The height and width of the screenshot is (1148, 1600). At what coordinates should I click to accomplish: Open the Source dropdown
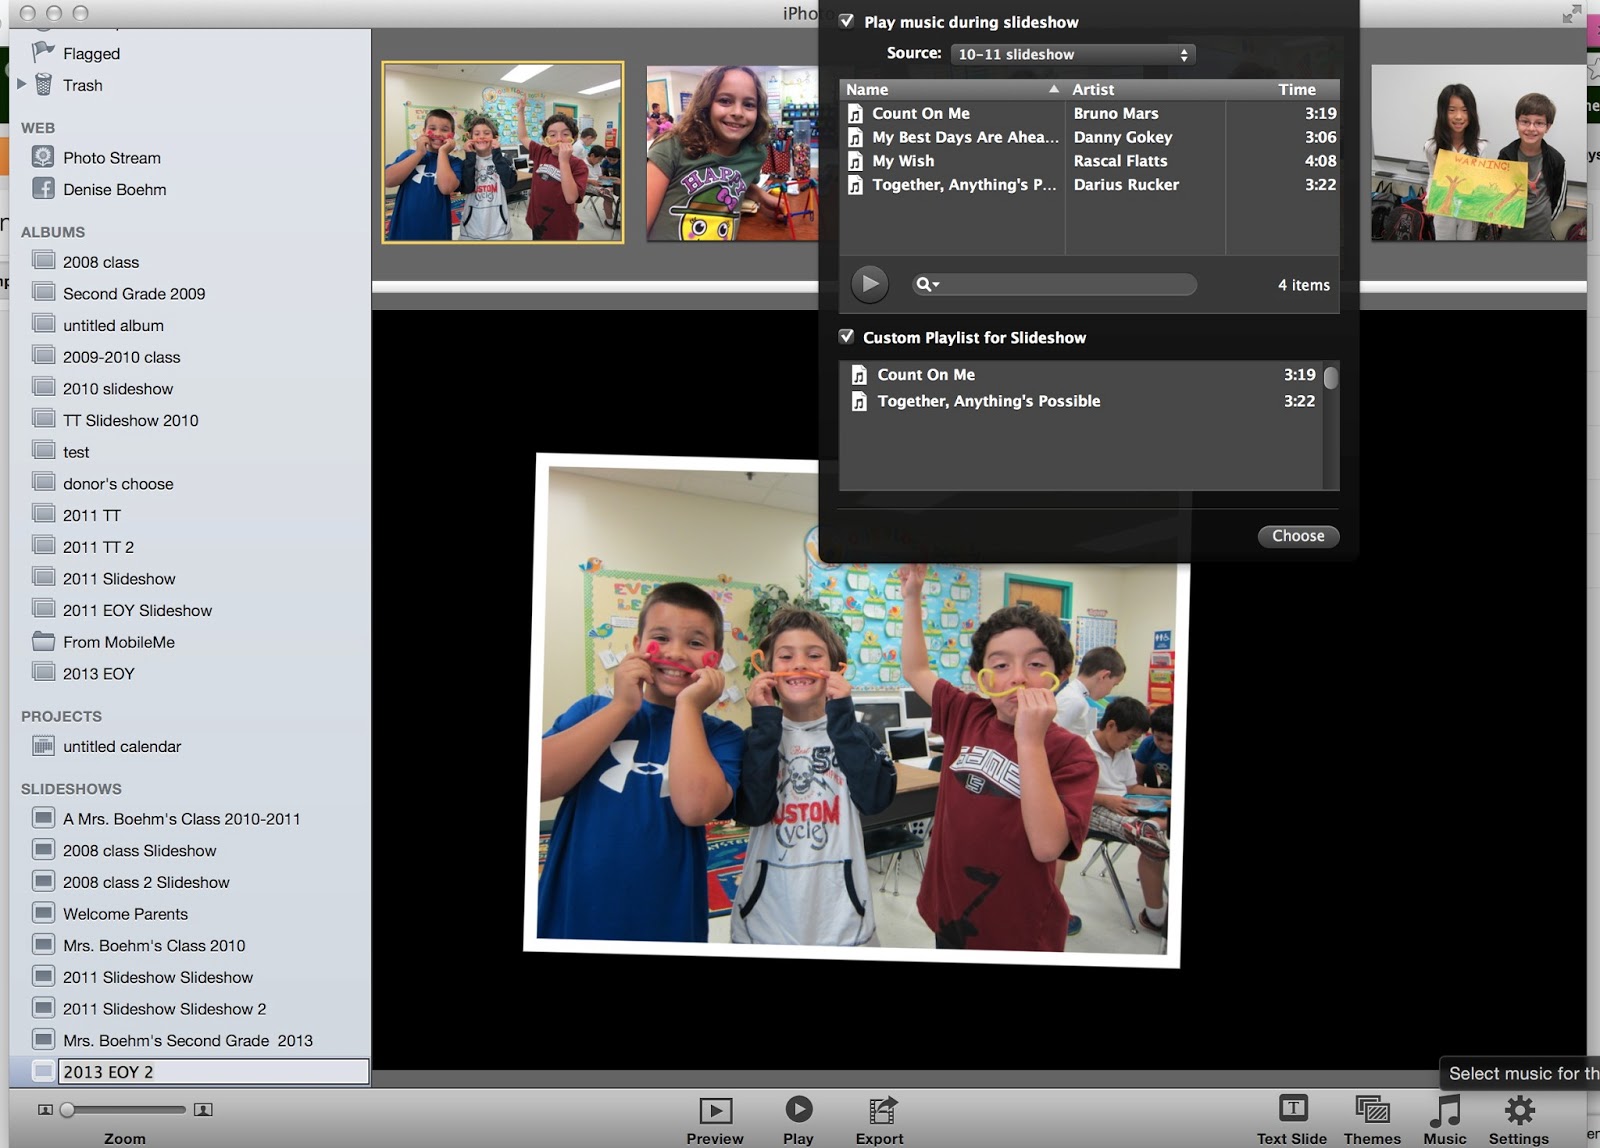point(1071,54)
